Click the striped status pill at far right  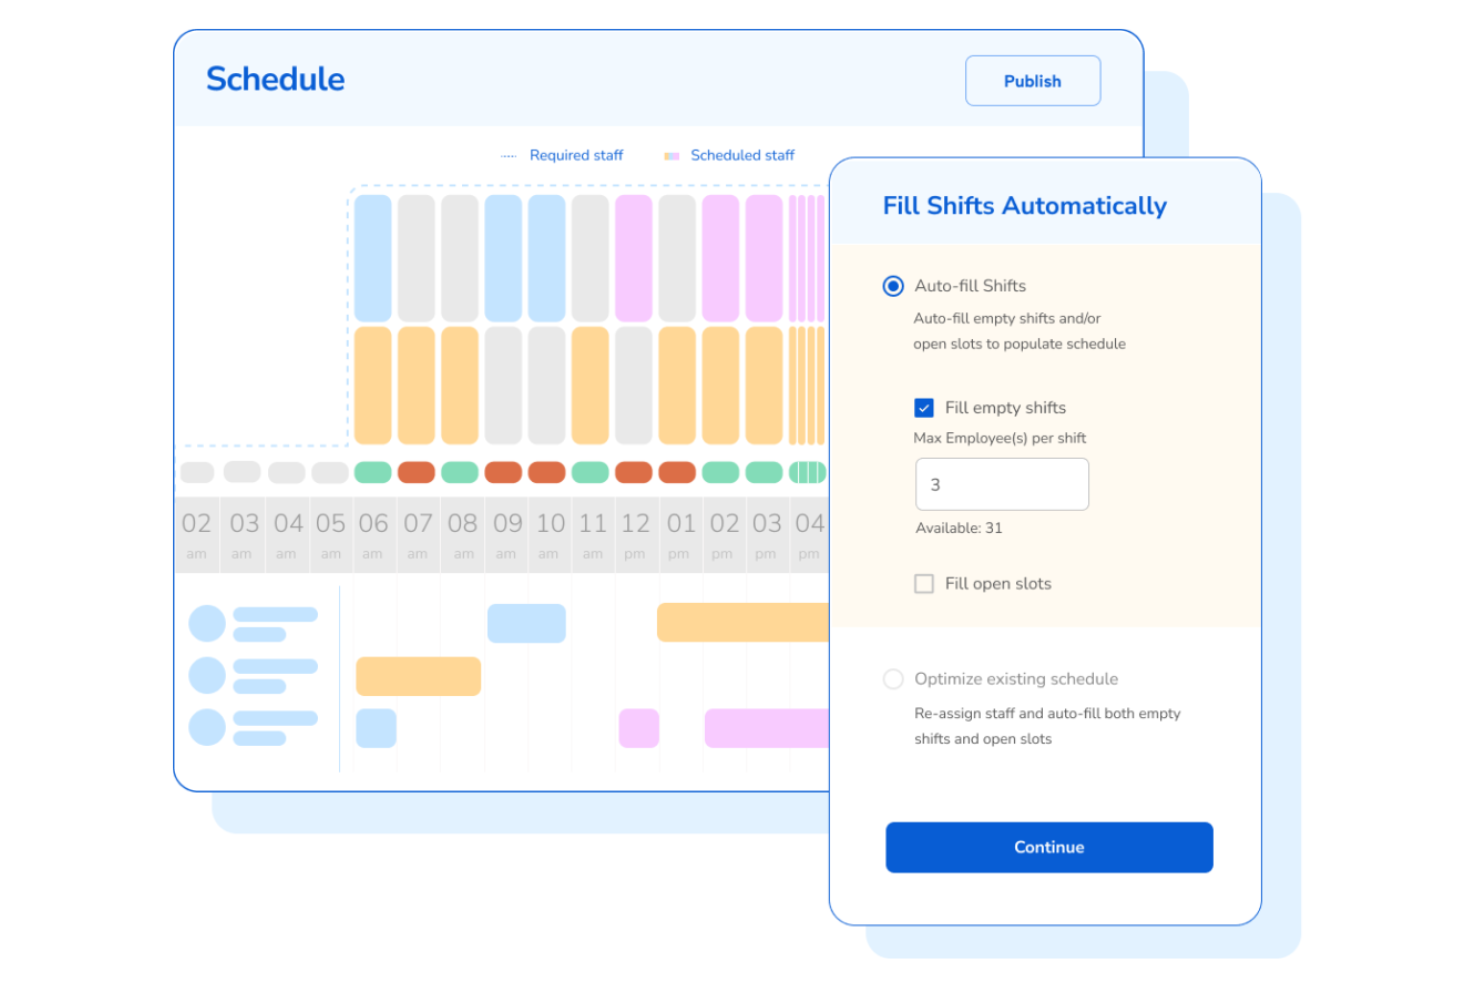click(806, 472)
